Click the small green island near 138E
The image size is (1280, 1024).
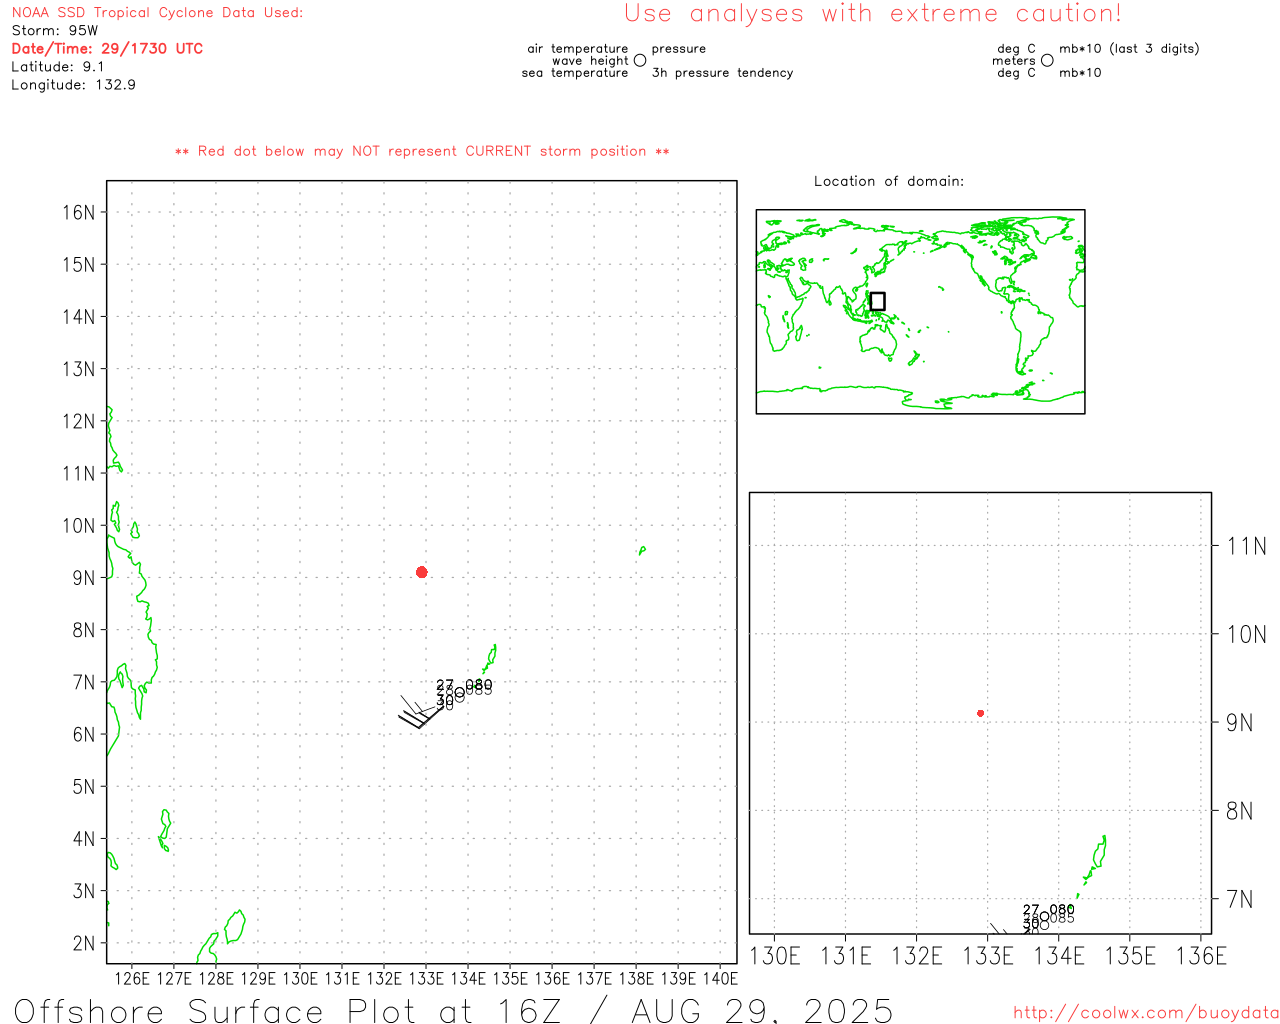(x=642, y=550)
